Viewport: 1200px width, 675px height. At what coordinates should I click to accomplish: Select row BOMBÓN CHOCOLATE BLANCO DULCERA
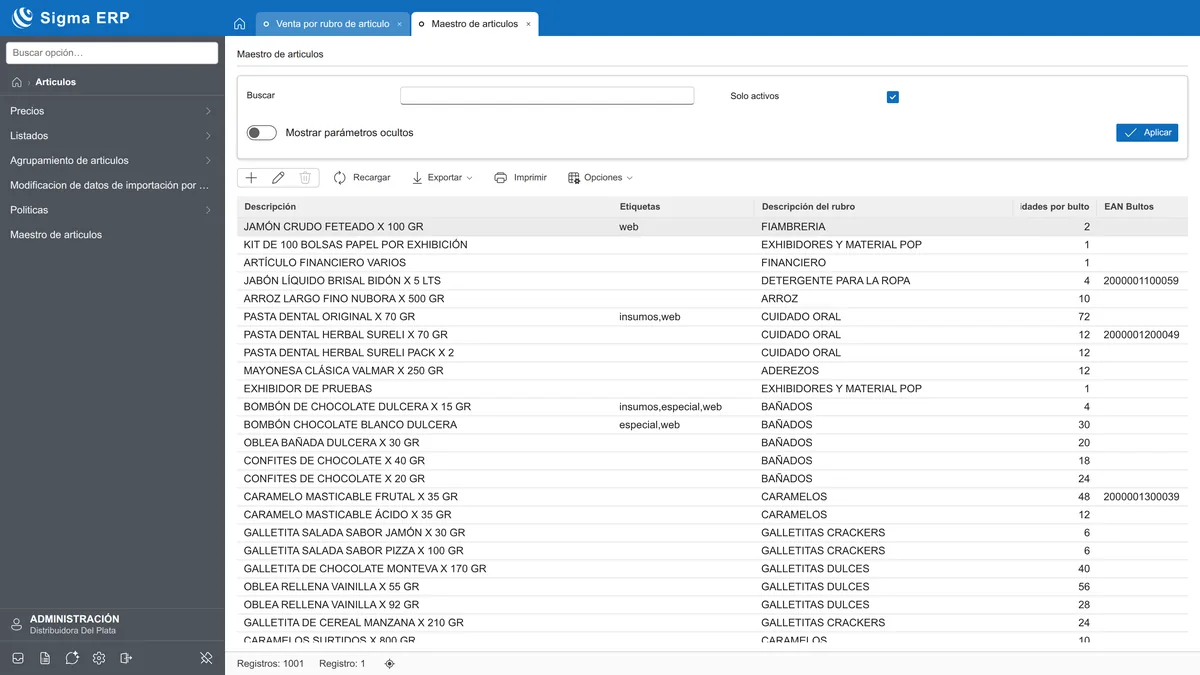[x=712, y=425]
